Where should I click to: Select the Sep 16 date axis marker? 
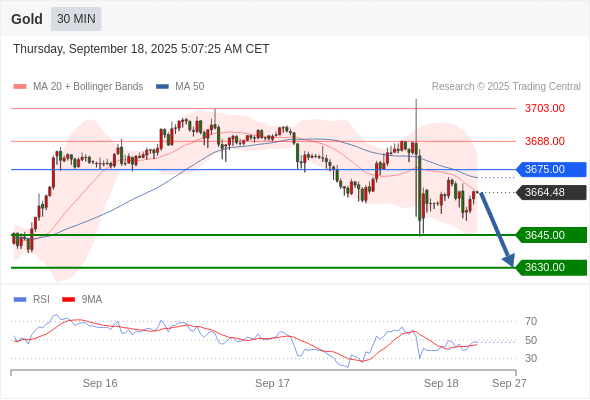click(x=100, y=383)
